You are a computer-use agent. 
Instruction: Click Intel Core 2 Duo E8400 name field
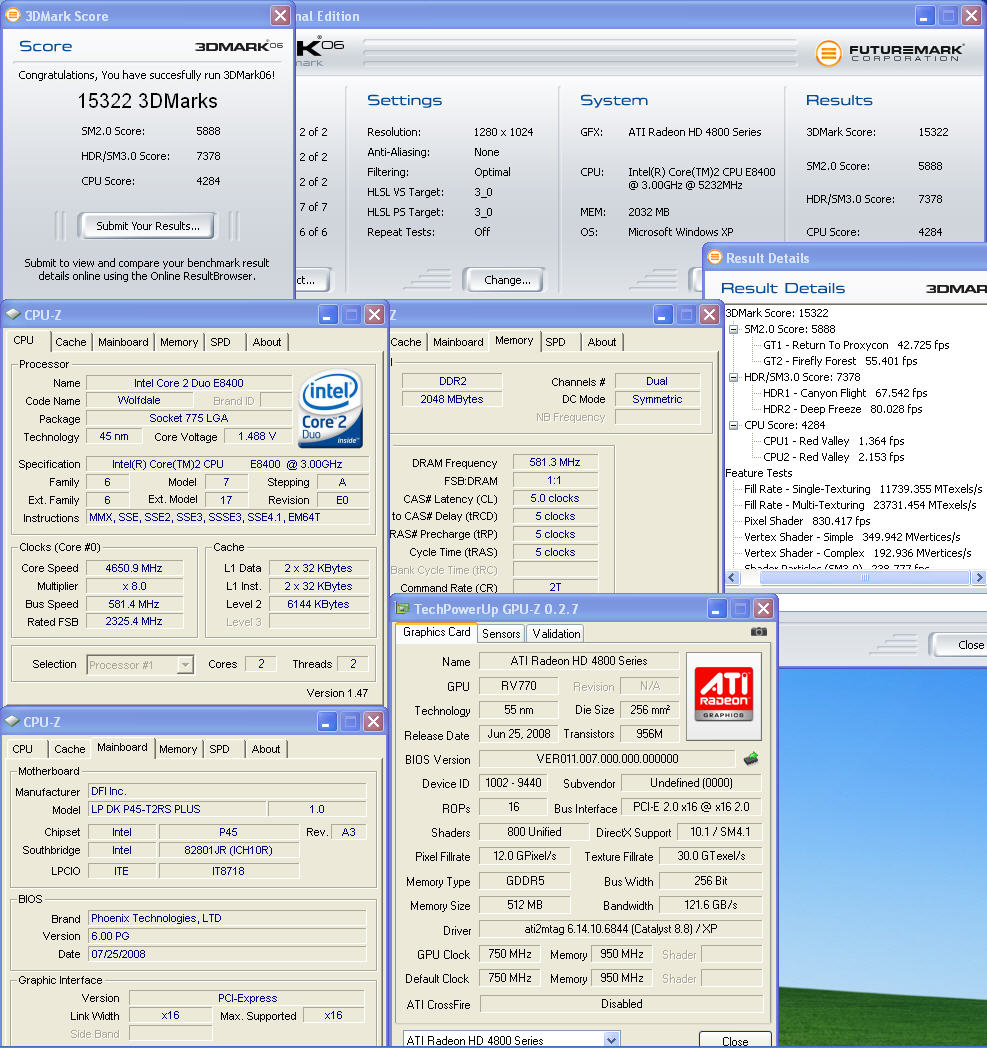(x=189, y=383)
